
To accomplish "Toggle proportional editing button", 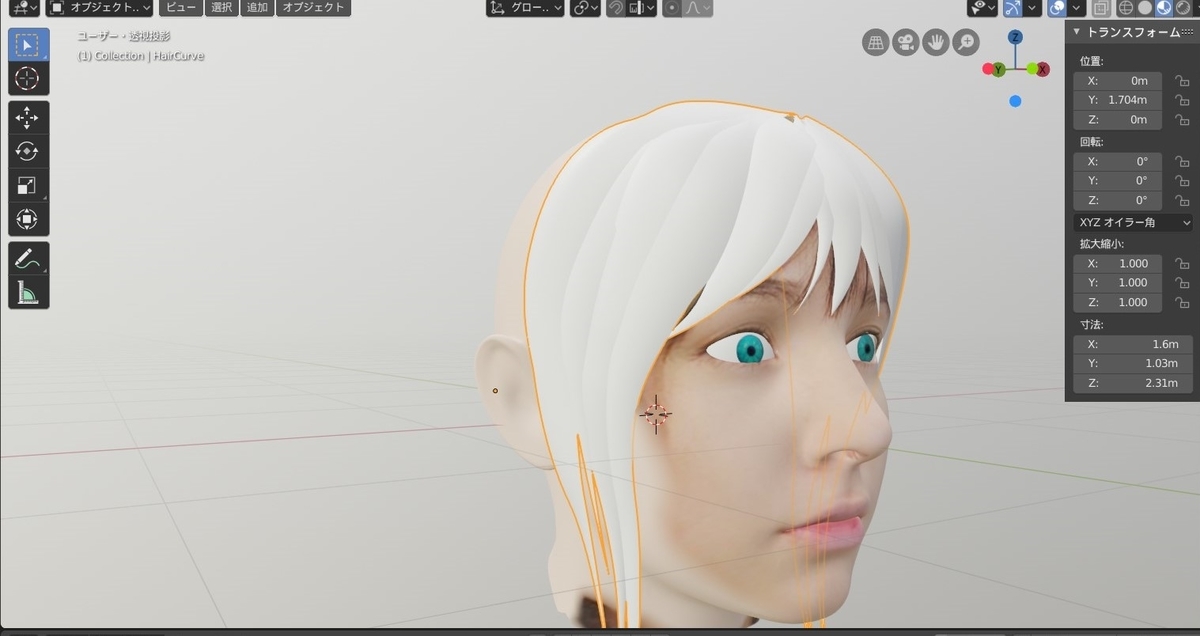I will pos(672,8).
